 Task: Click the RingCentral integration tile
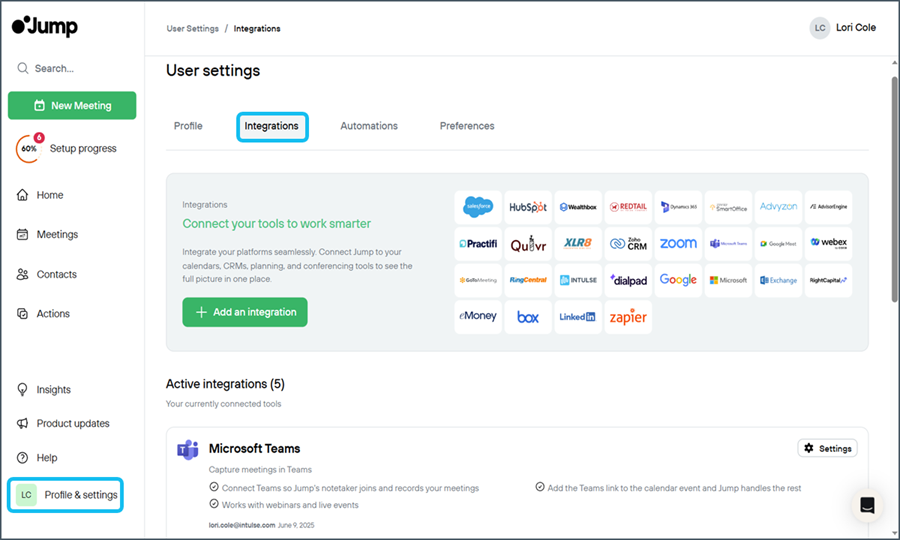point(528,281)
